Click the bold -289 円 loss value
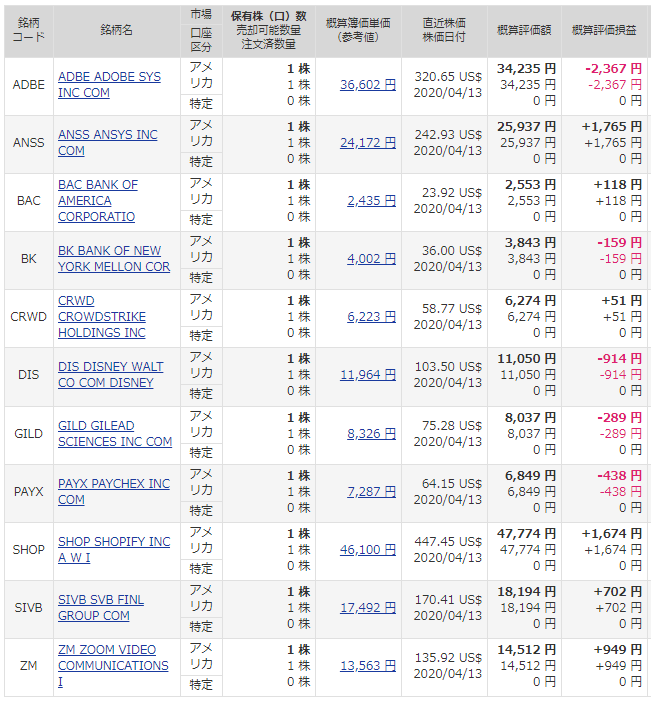 point(620,418)
